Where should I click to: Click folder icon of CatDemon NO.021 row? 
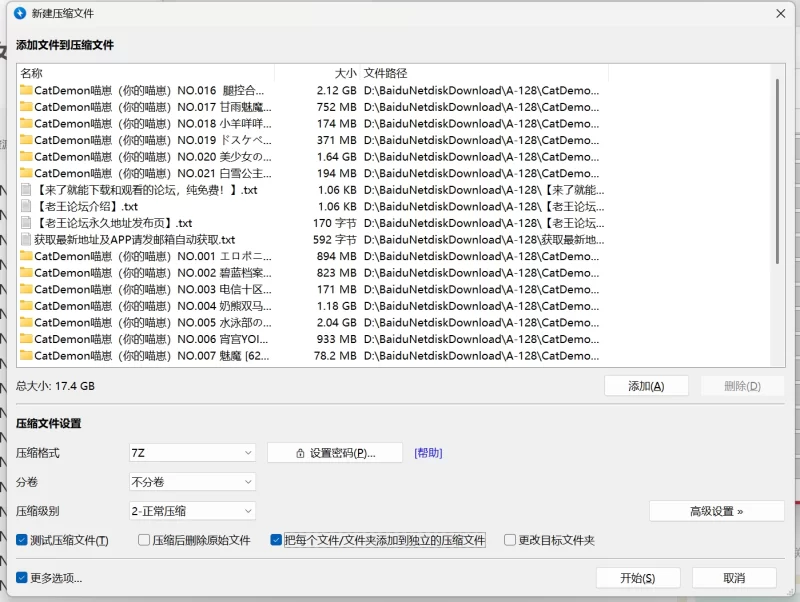point(26,173)
